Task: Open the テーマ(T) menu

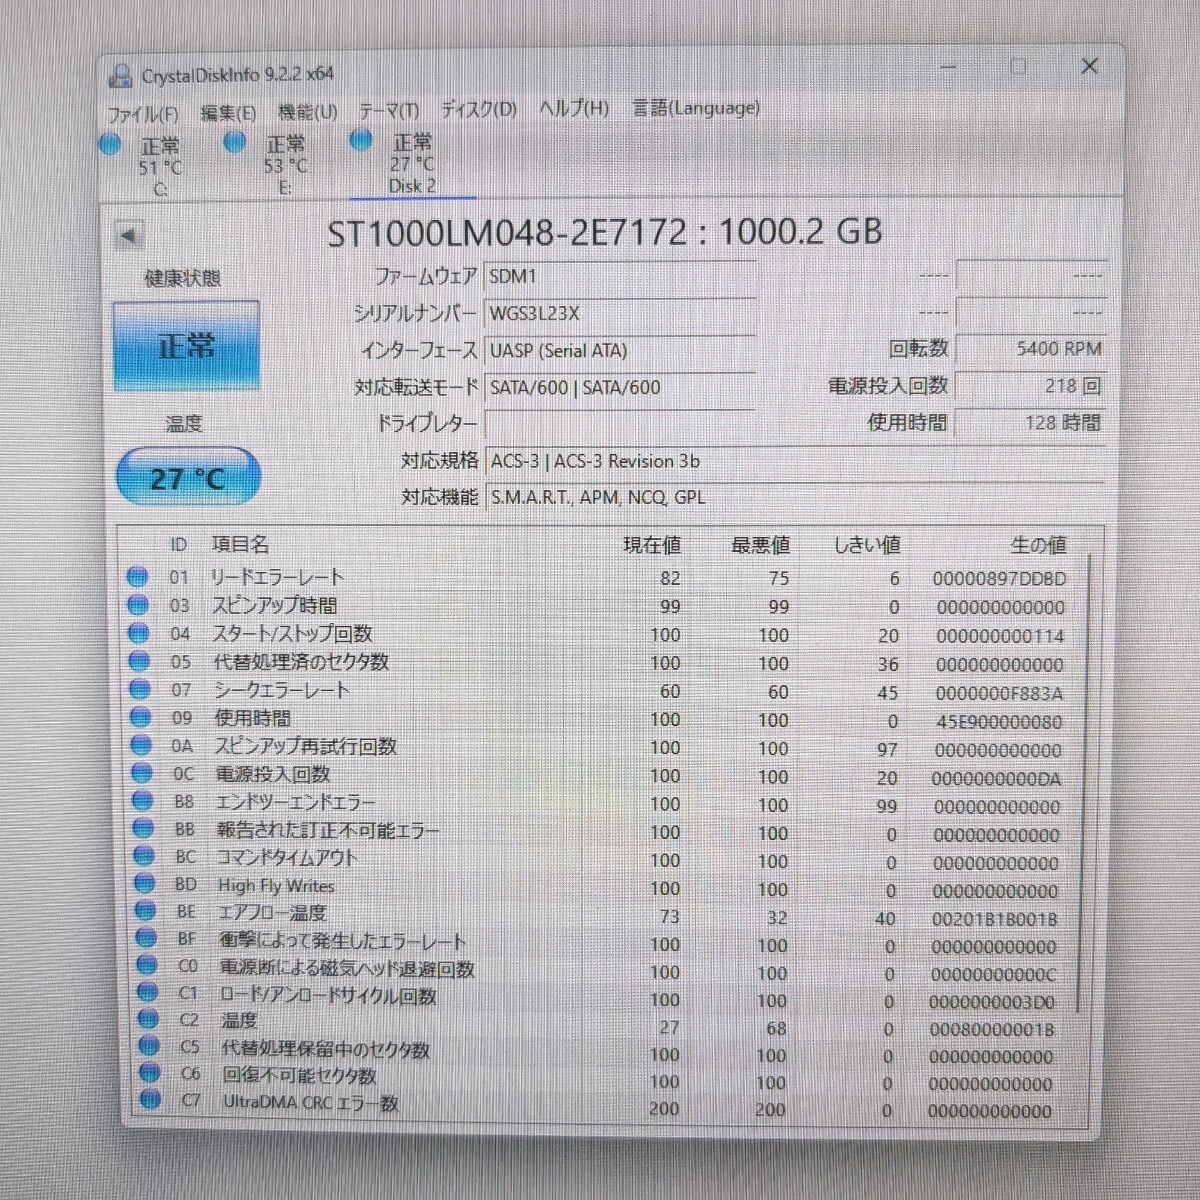Action: click(389, 111)
